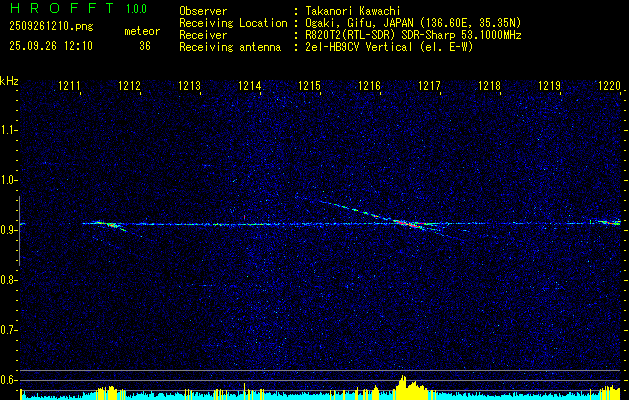Click the 2el-HB9CV Vertical antenna text

(389, 47)
